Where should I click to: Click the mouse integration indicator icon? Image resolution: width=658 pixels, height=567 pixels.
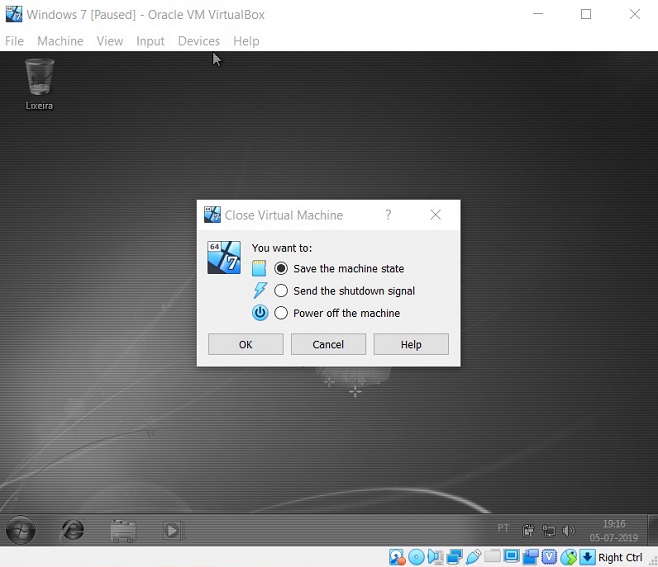569,557
